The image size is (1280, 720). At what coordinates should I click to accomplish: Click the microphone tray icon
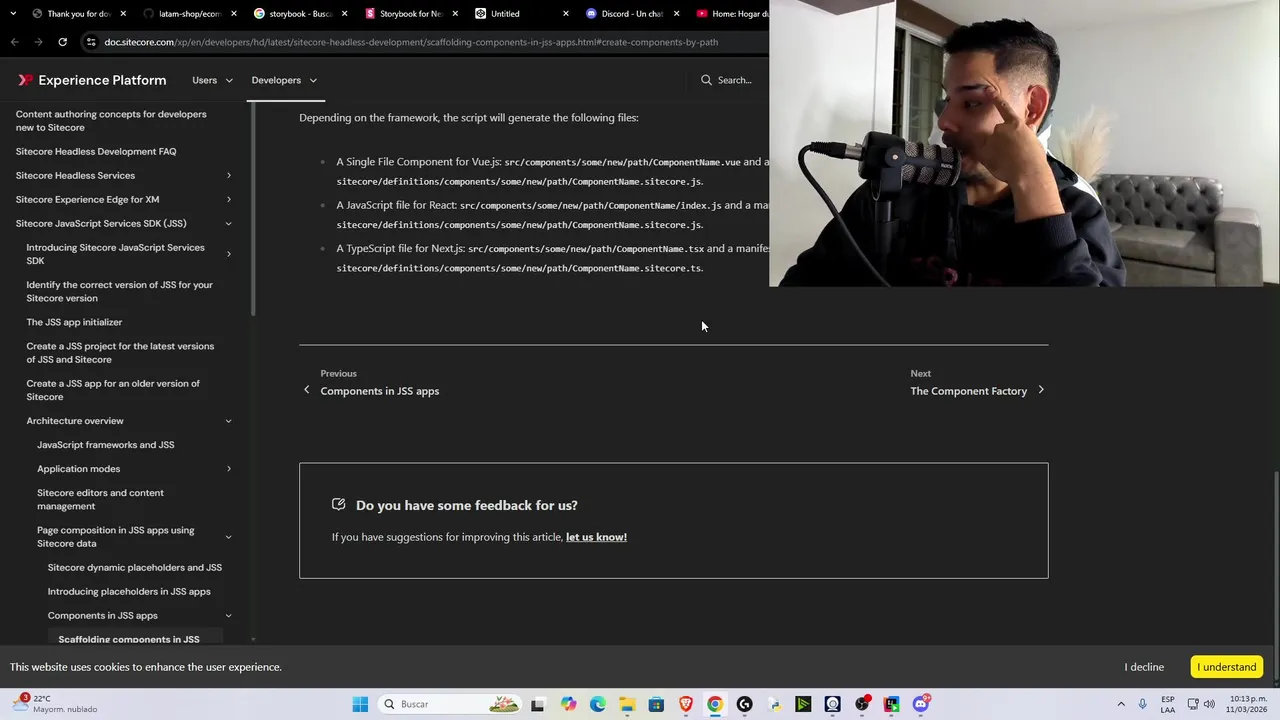point(1142,704)
